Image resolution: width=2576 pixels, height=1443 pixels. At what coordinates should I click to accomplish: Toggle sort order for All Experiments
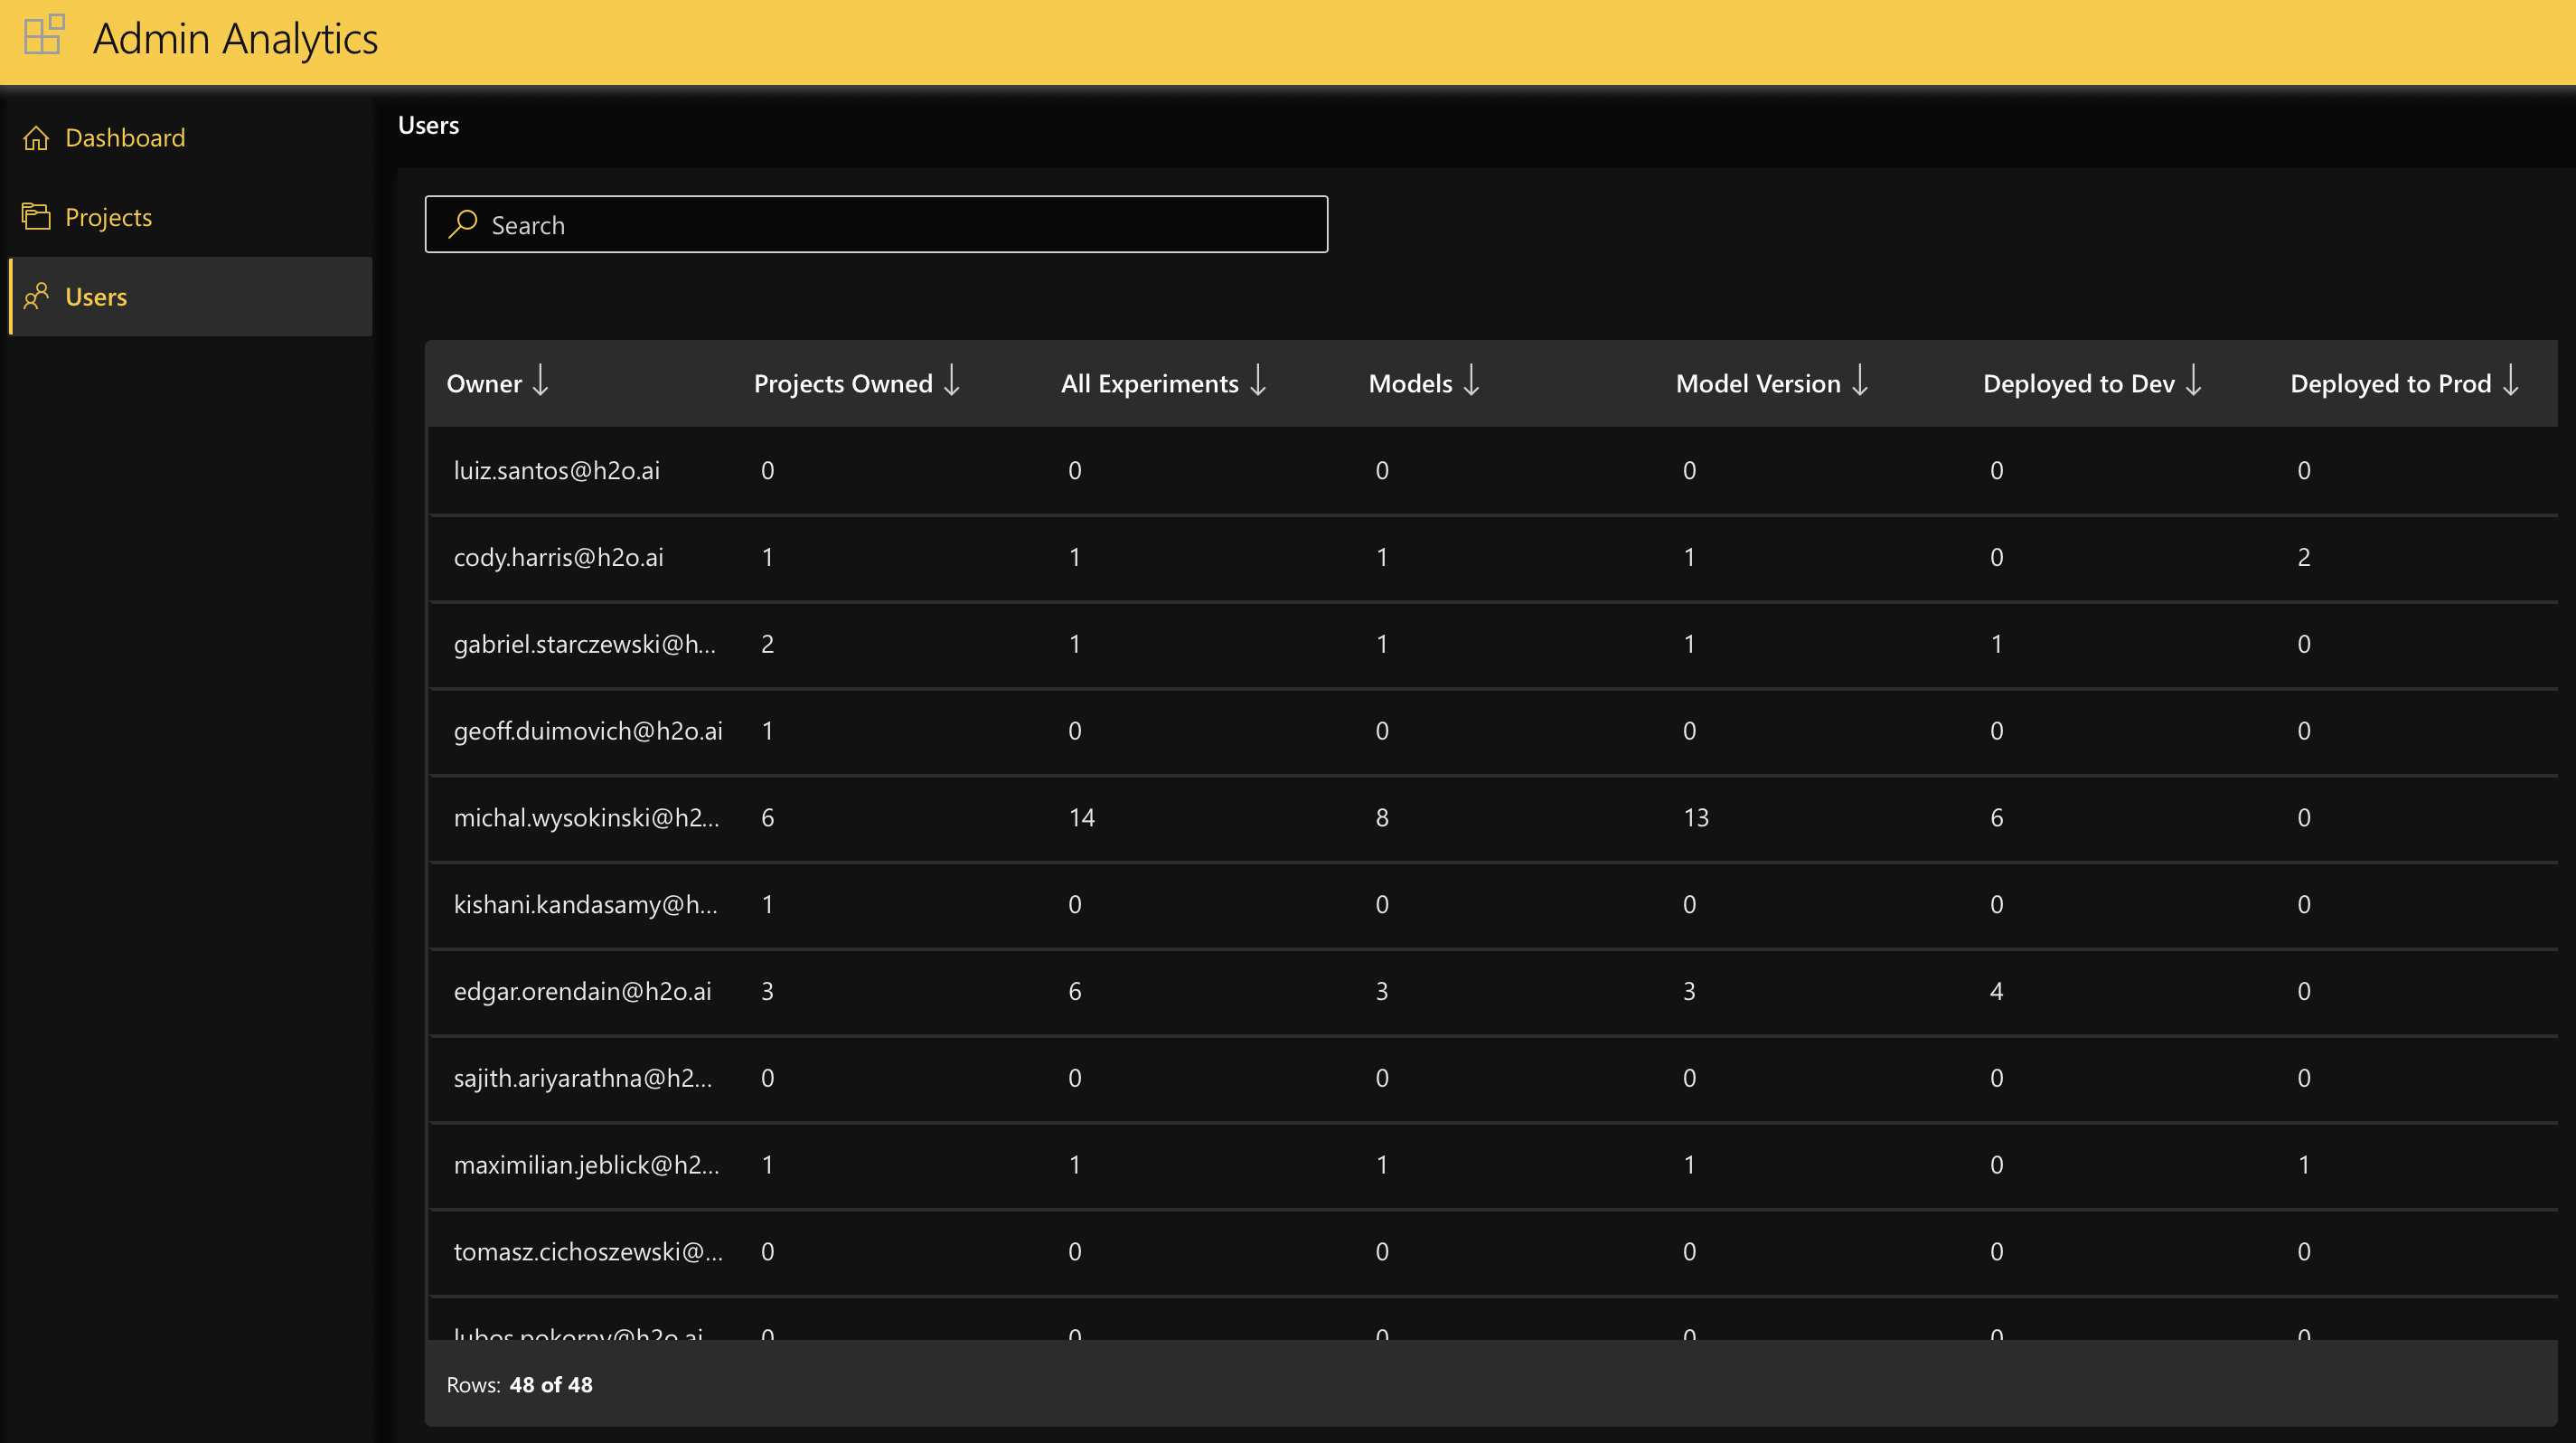click(1258, 382)
